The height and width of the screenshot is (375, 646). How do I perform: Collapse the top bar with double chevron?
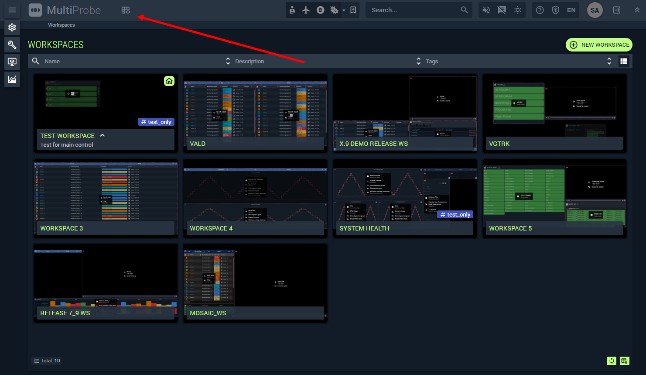[x=637, y=10]
